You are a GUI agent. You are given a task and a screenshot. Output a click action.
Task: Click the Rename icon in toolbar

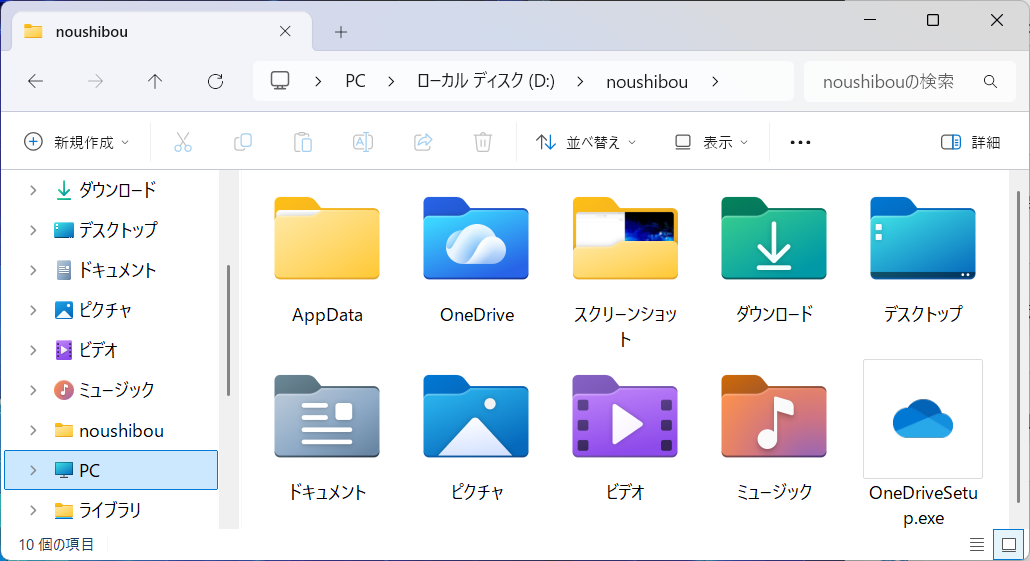[x=363, y=142]
